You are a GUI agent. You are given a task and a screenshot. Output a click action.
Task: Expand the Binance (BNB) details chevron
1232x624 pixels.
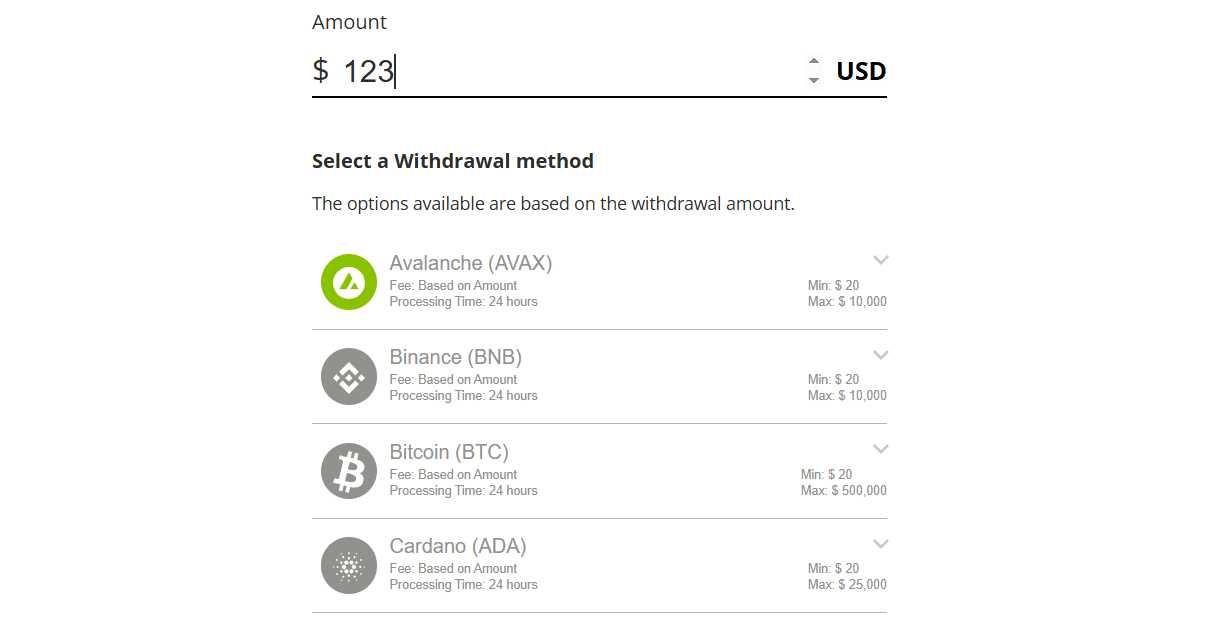881,354
